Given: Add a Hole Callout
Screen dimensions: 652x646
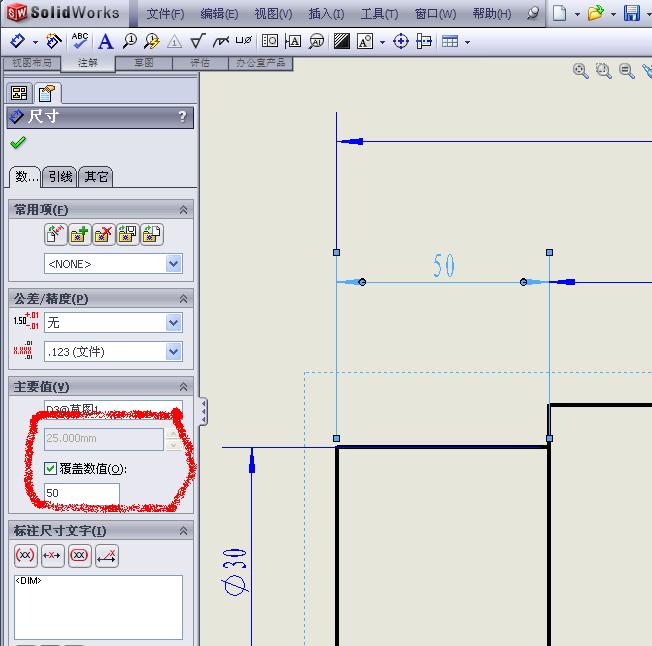Looking at the screenshot, I should point(244,40).
